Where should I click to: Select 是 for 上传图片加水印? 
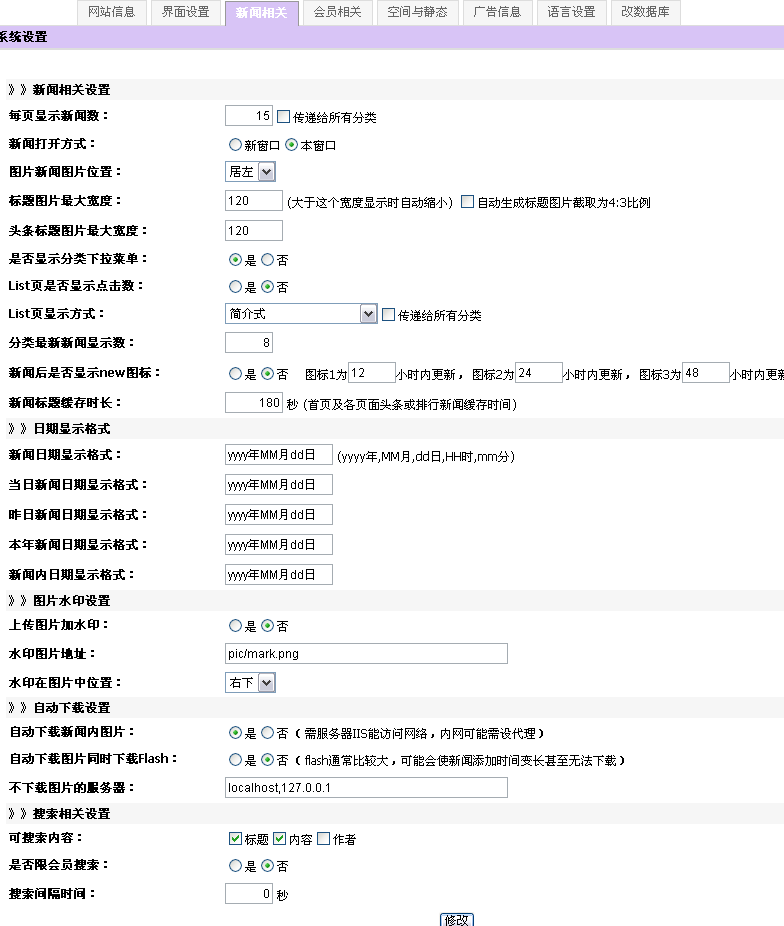tap(236, 625)
